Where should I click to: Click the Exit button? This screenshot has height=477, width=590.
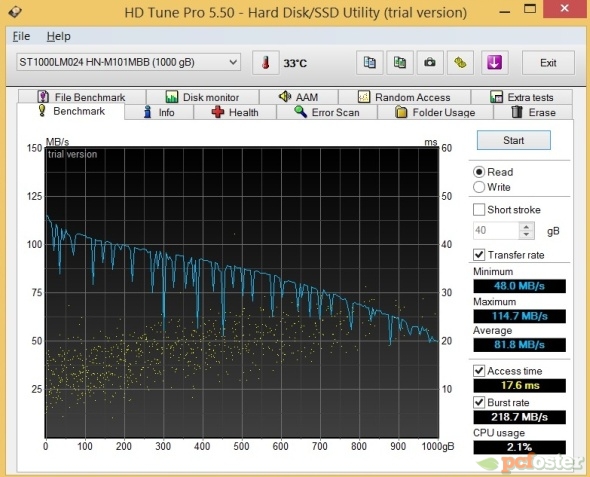[x=548, y=63]
